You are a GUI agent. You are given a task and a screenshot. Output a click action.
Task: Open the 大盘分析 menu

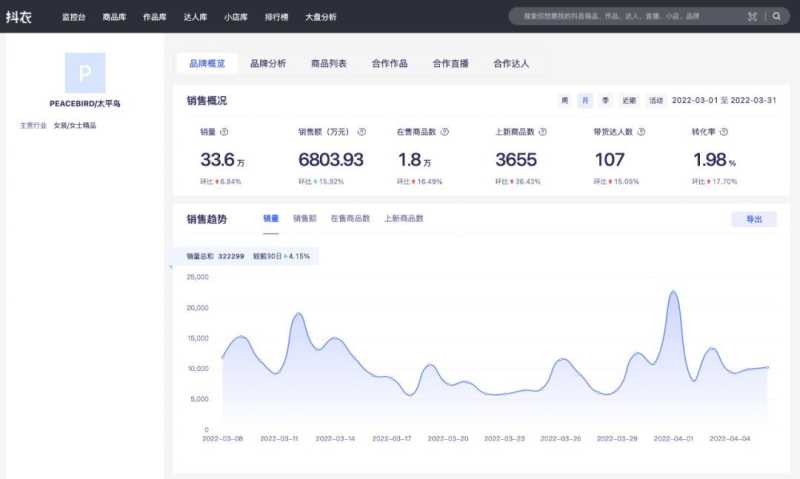point(321,17)
